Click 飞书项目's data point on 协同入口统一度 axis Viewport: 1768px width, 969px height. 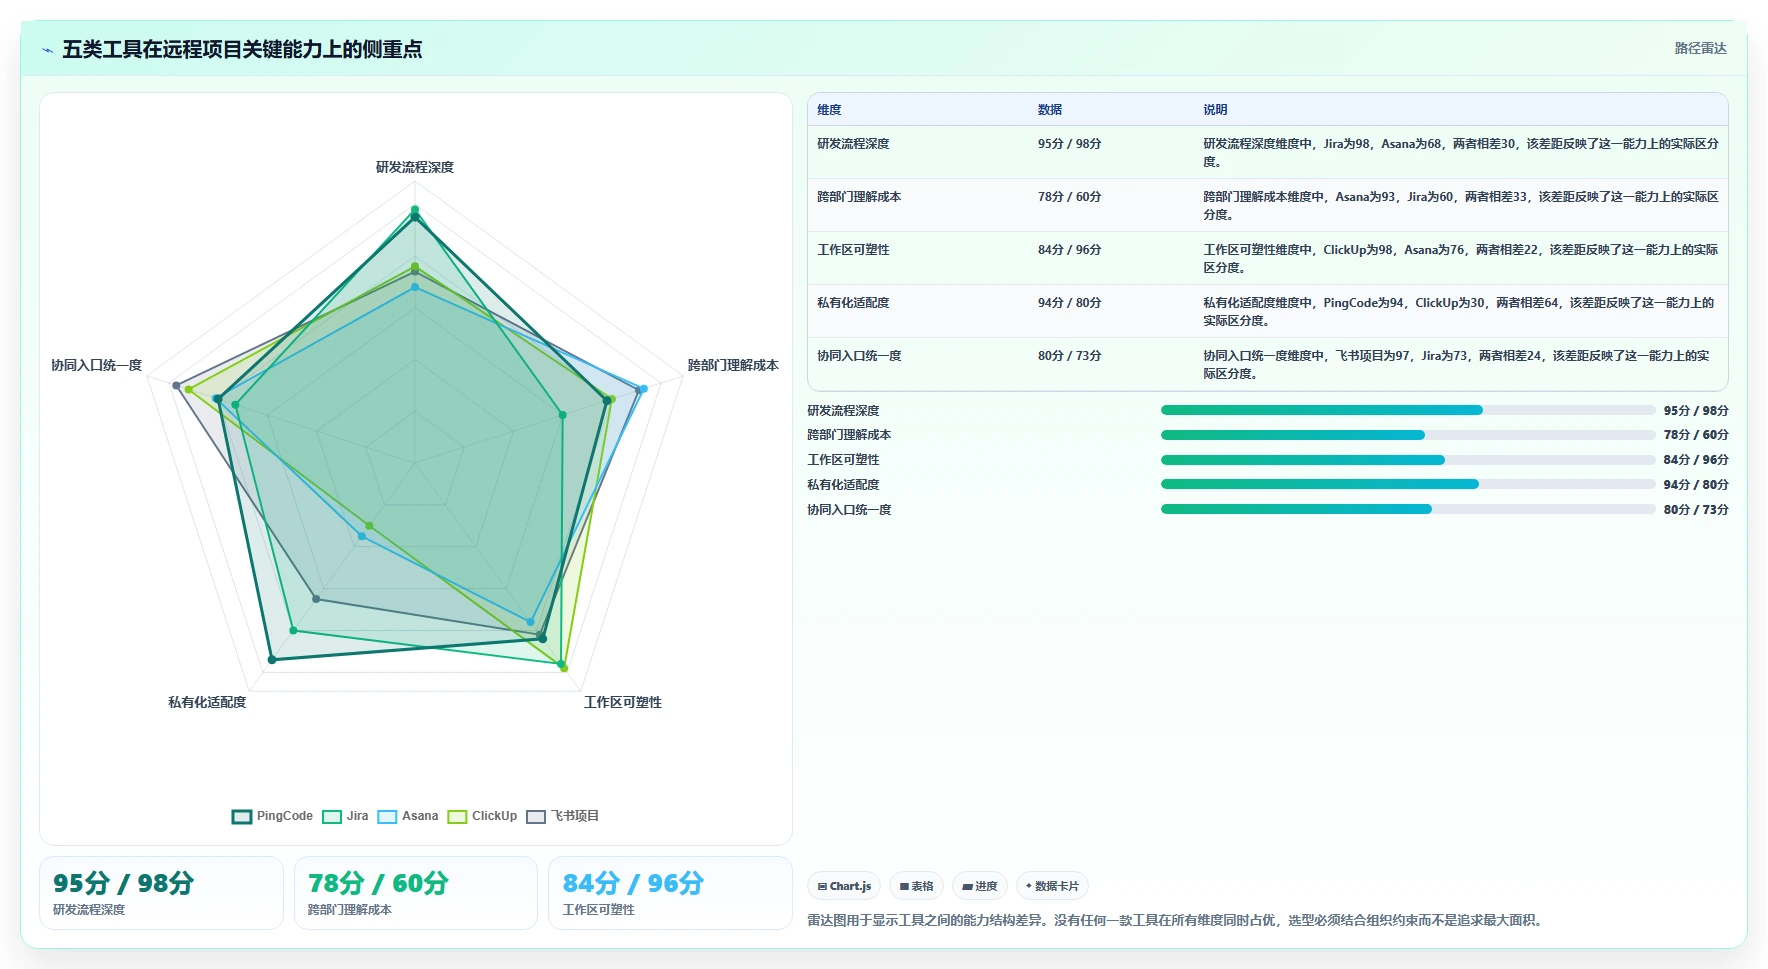pos(176,385)
